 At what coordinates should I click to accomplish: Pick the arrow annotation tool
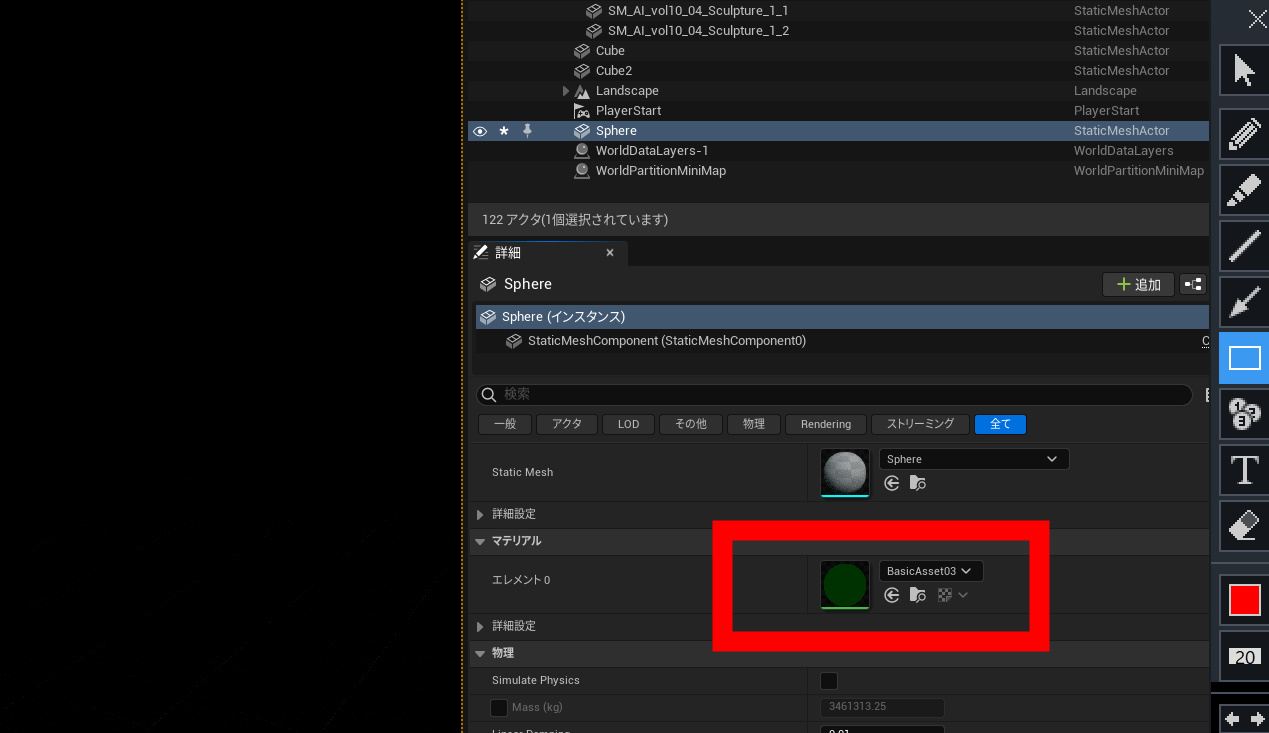coord(1244,302)
